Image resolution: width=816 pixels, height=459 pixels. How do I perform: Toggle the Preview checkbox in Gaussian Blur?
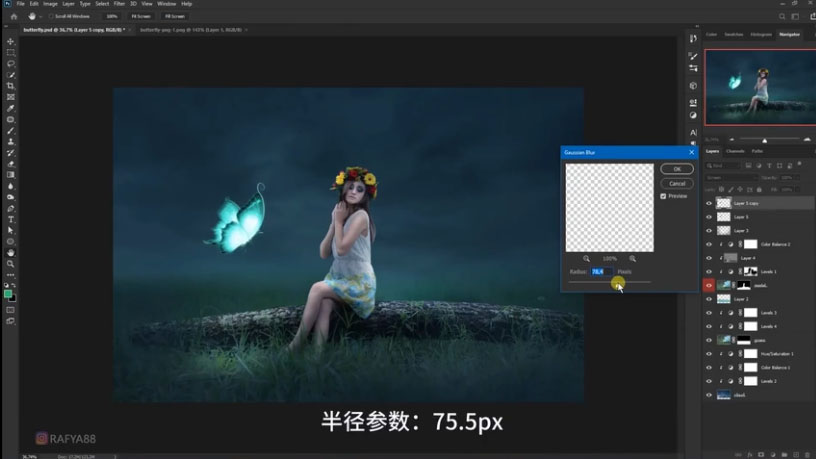click(663, 196)
